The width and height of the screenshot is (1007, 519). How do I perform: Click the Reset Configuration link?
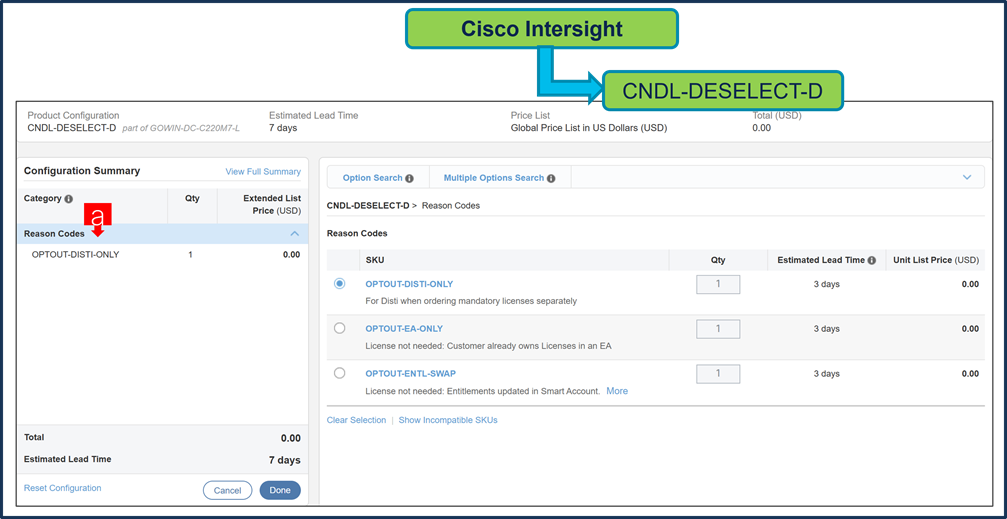click(x=62, y=488)
